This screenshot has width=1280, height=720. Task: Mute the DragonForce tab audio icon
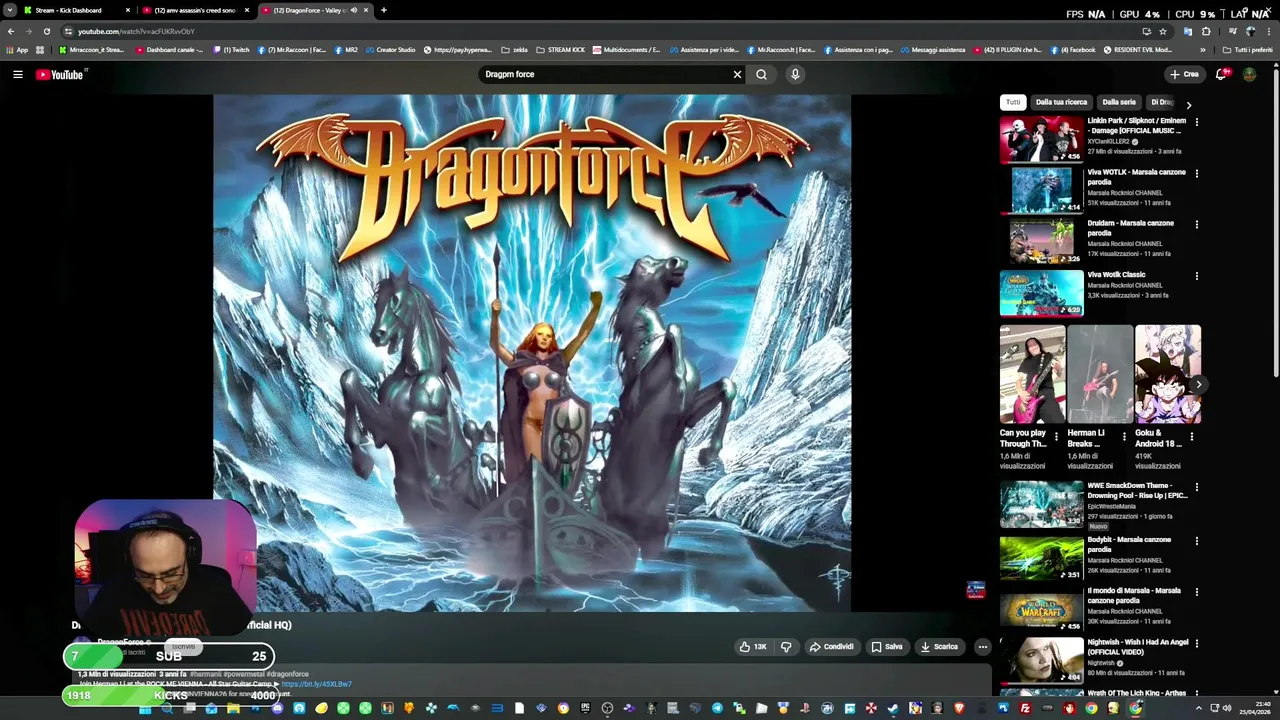(x=353, y=10)
